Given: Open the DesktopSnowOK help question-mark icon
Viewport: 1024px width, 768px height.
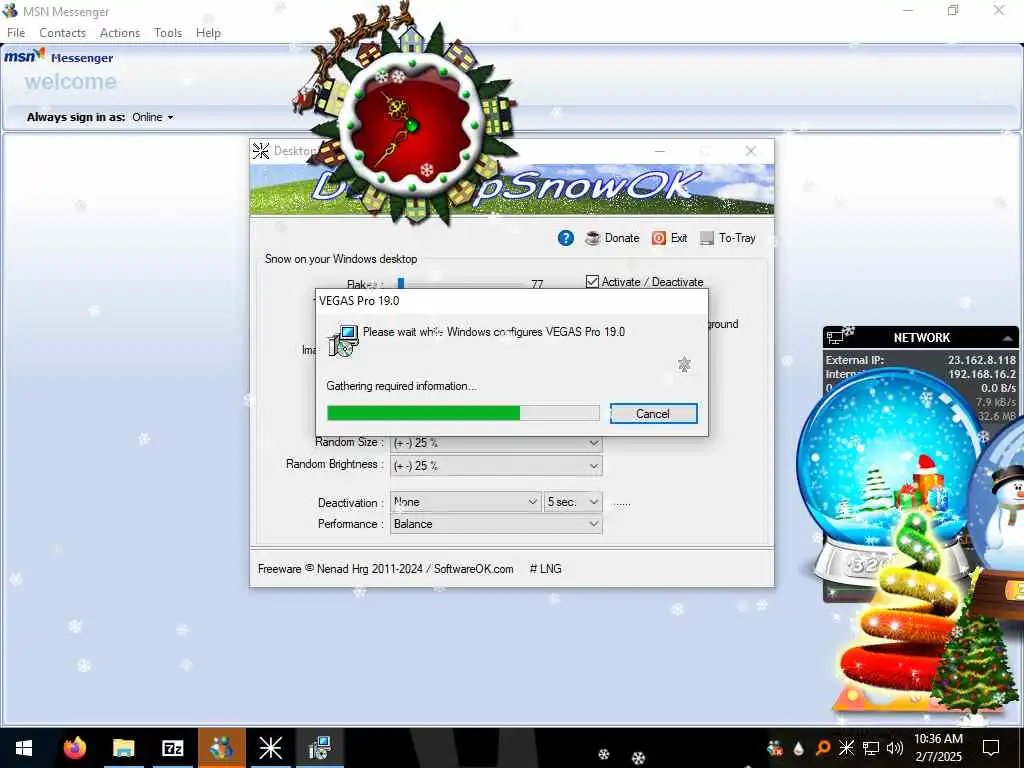Looking at the screenshot, I should (566, 238).
